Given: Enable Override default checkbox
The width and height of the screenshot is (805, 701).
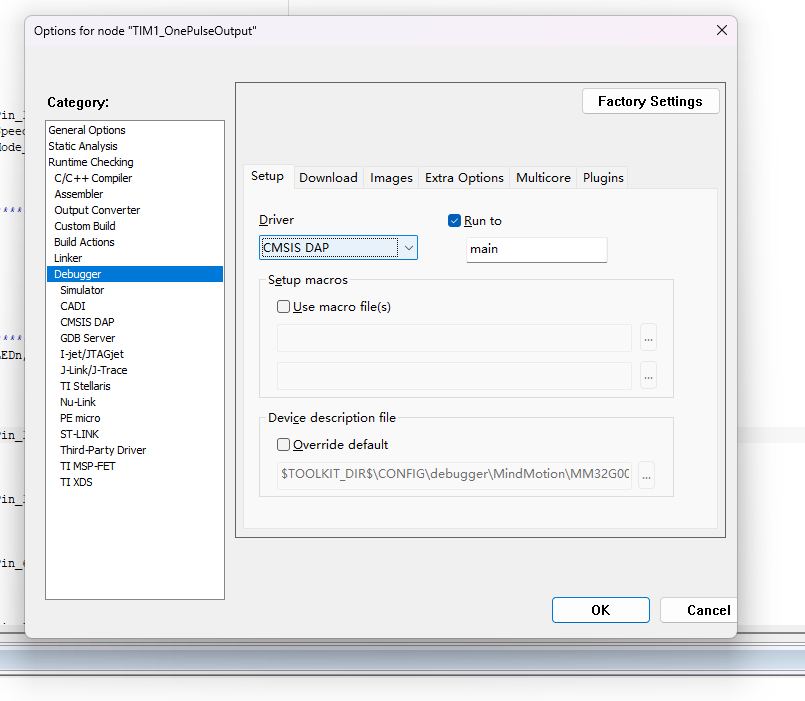Looking at the screenshot, I should tap(284, 445).
